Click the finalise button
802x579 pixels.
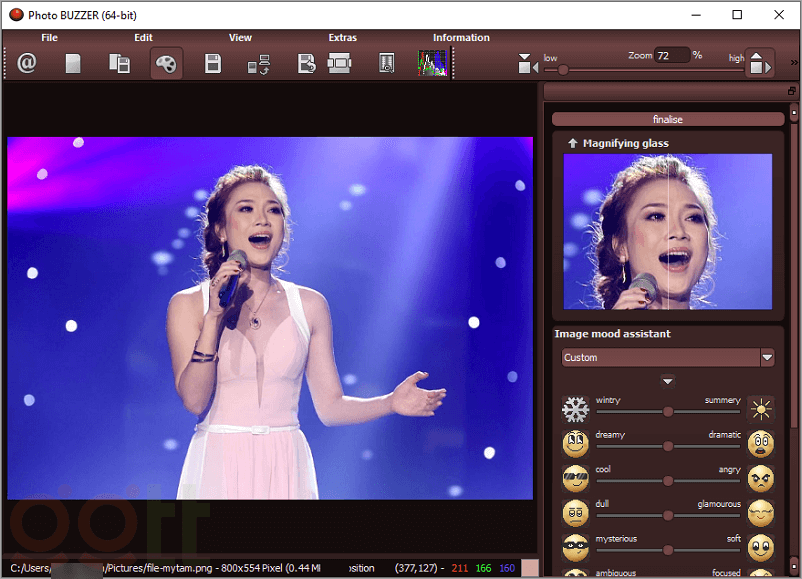(x=667, y=119)
